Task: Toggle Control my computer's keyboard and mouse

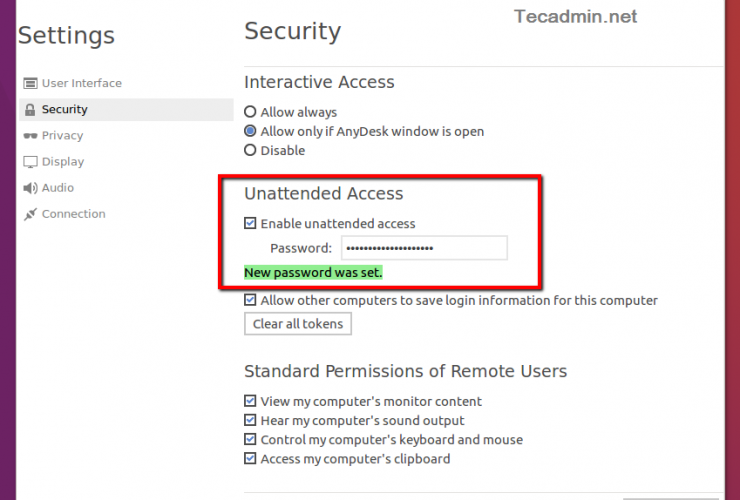Action: pyautogui.click(x=251, y=440)
